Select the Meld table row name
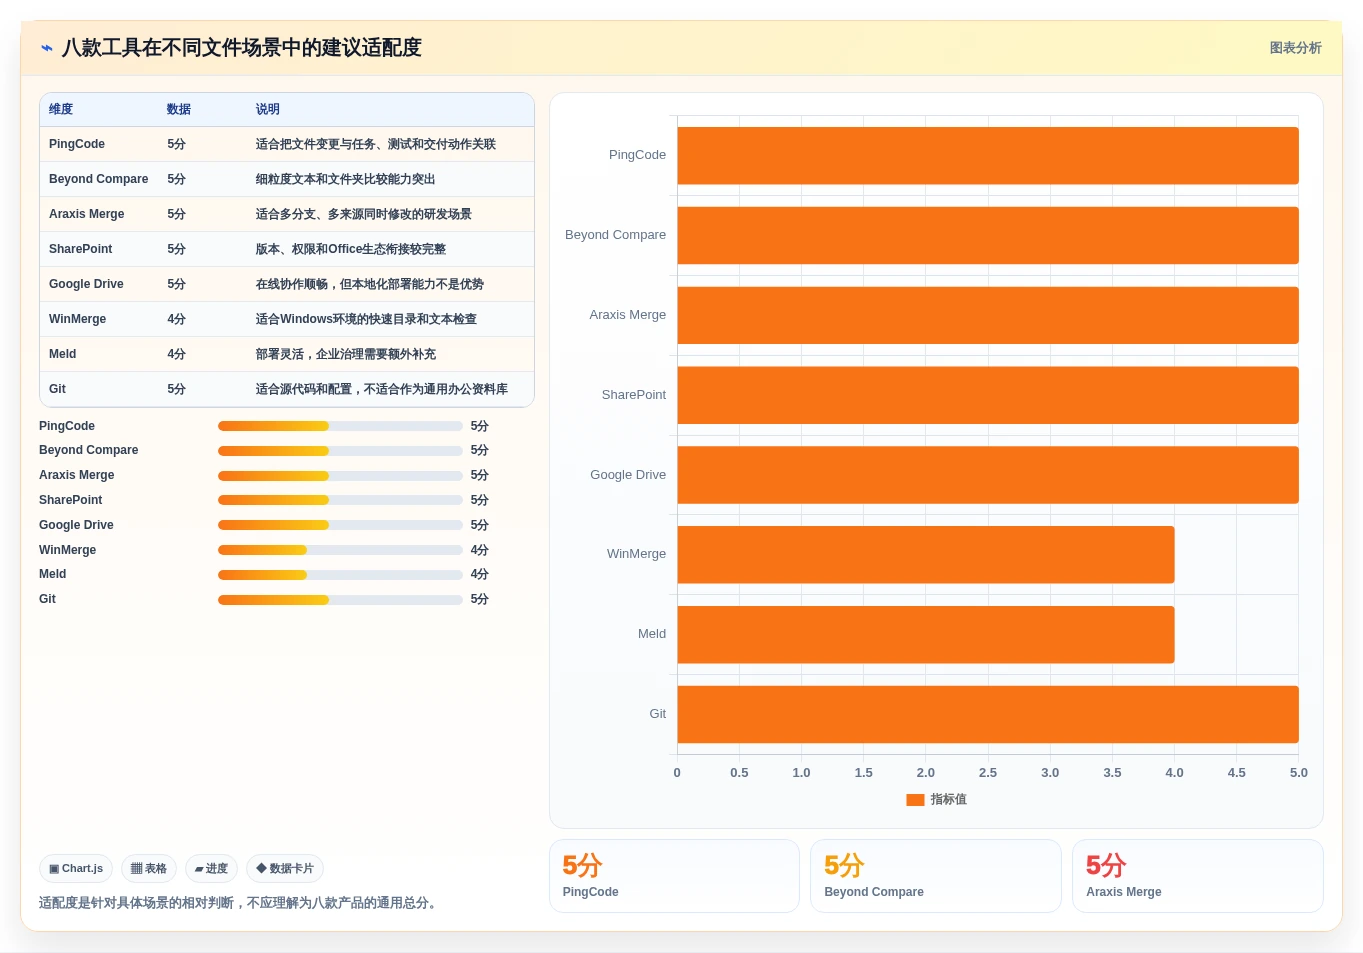The height and width of the screenshot is (953, 1363). click(x=62, y=354)
